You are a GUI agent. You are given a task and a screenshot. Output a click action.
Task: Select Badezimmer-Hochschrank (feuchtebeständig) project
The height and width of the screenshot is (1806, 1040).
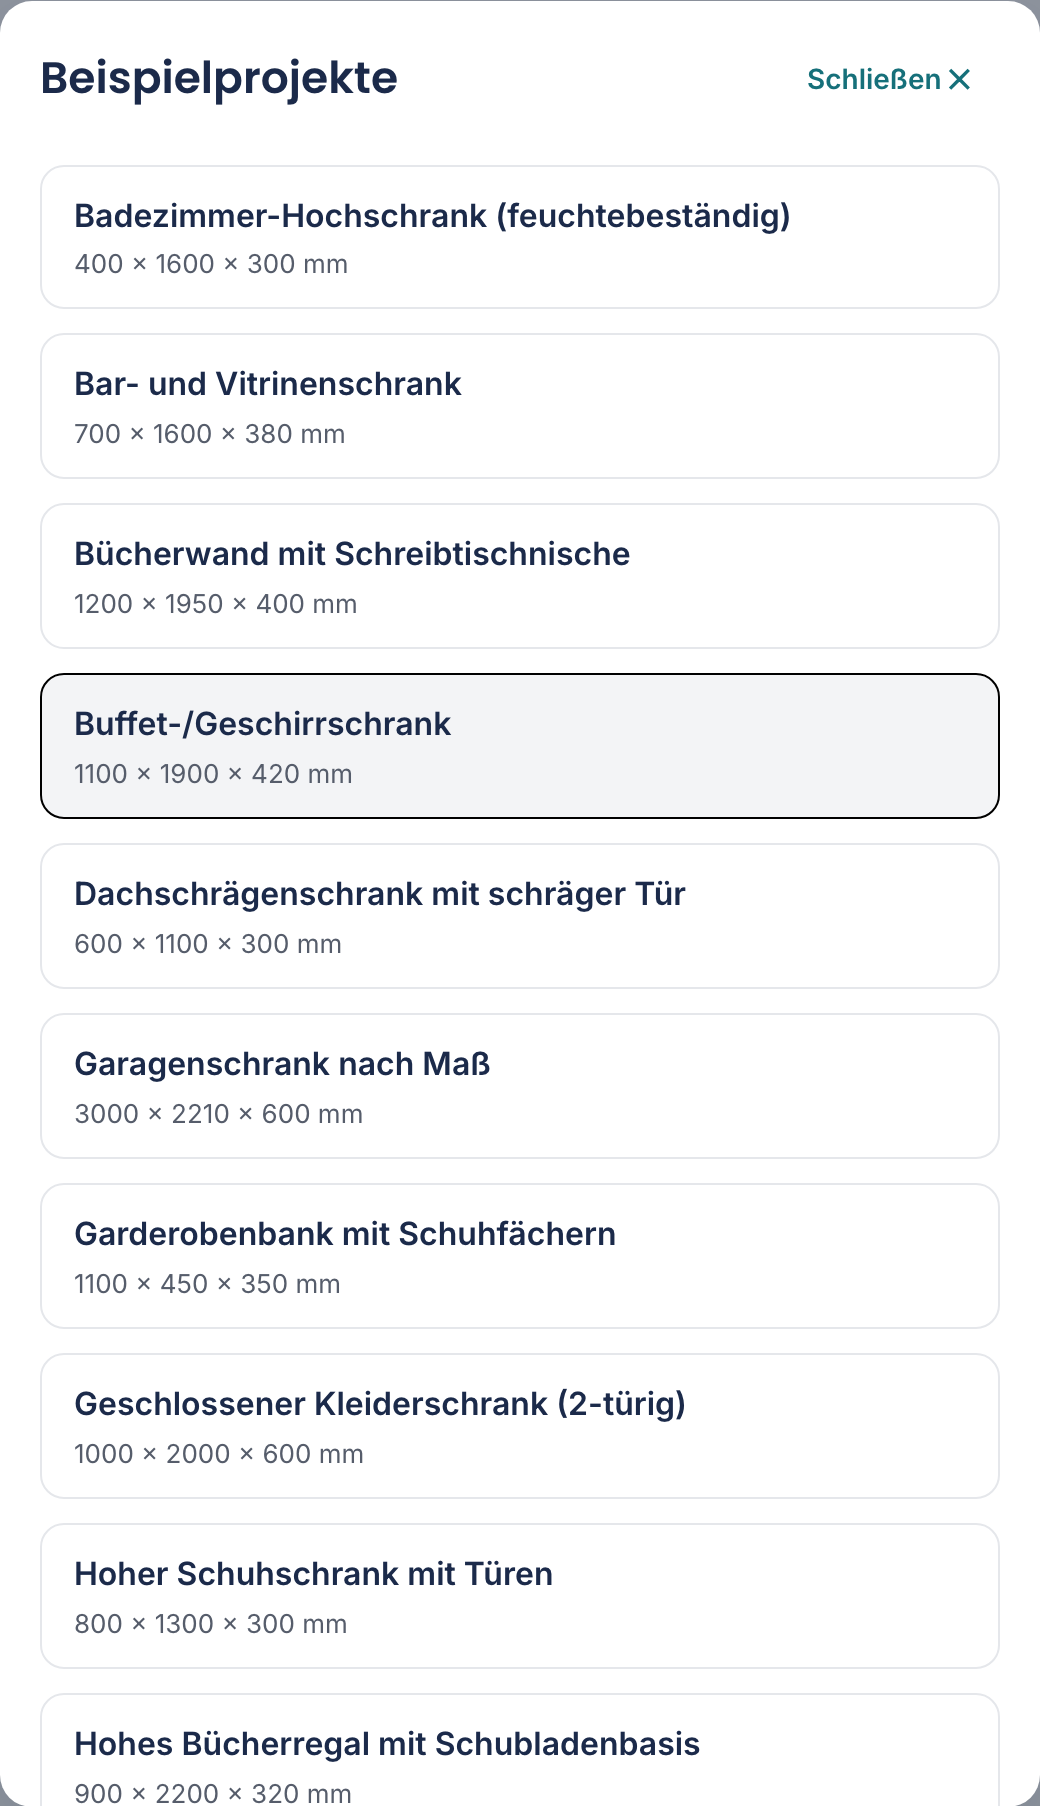520,237
